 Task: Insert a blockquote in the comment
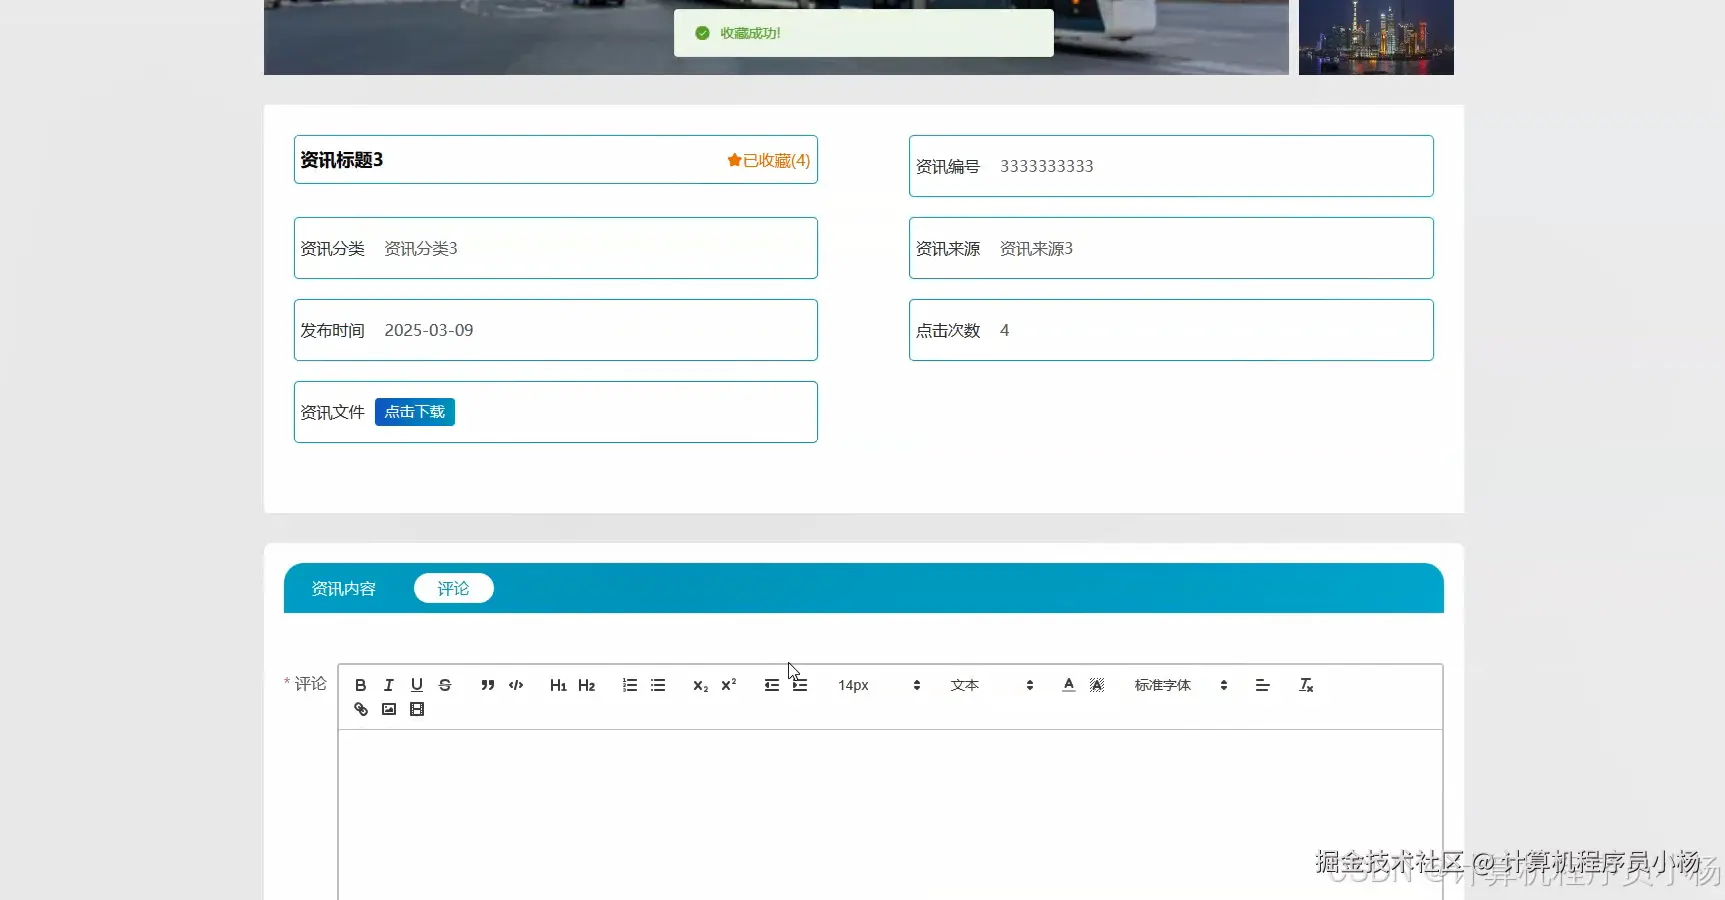pyautogui.click(x=488, y=685)
